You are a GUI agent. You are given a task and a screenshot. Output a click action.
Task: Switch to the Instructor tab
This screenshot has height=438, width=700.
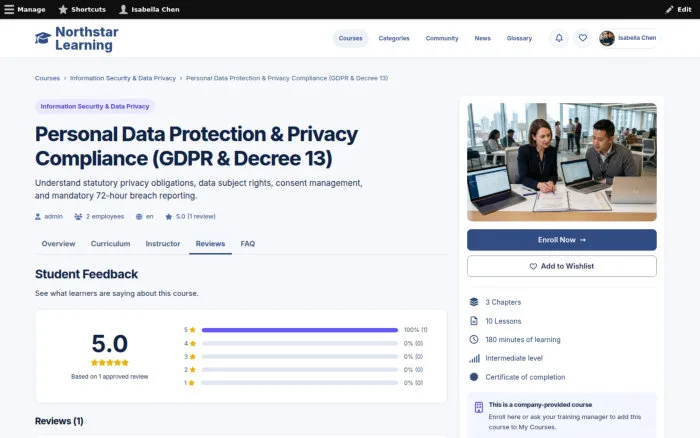click(163, 244)
